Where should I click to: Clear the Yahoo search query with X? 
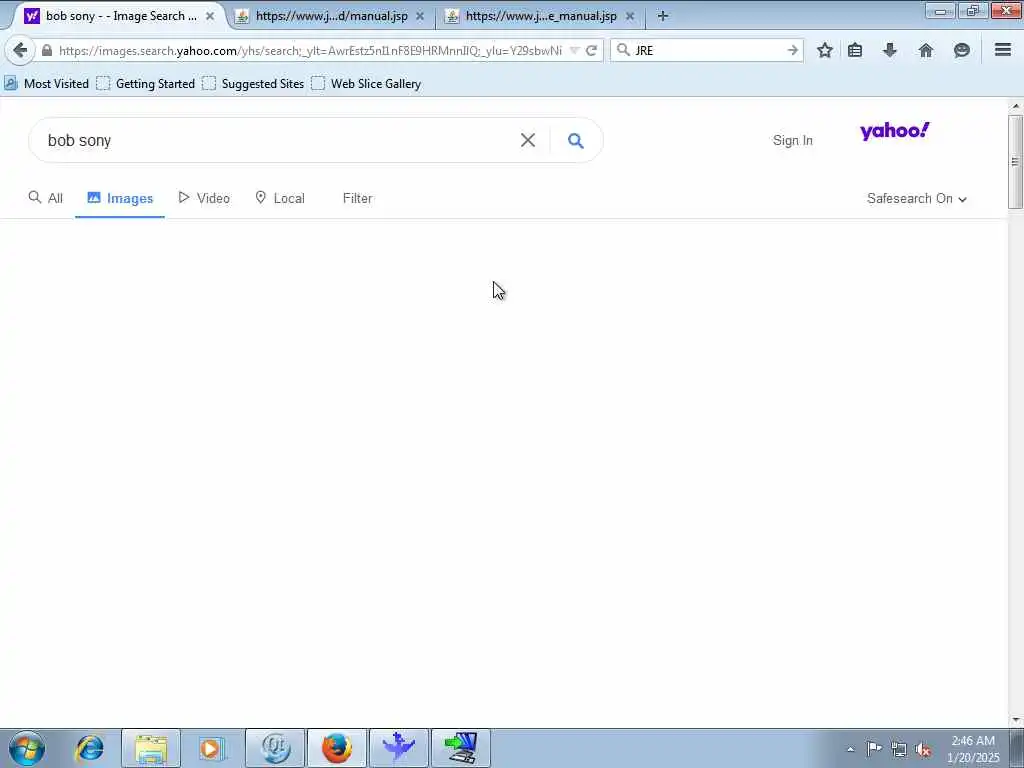[528, 140]
